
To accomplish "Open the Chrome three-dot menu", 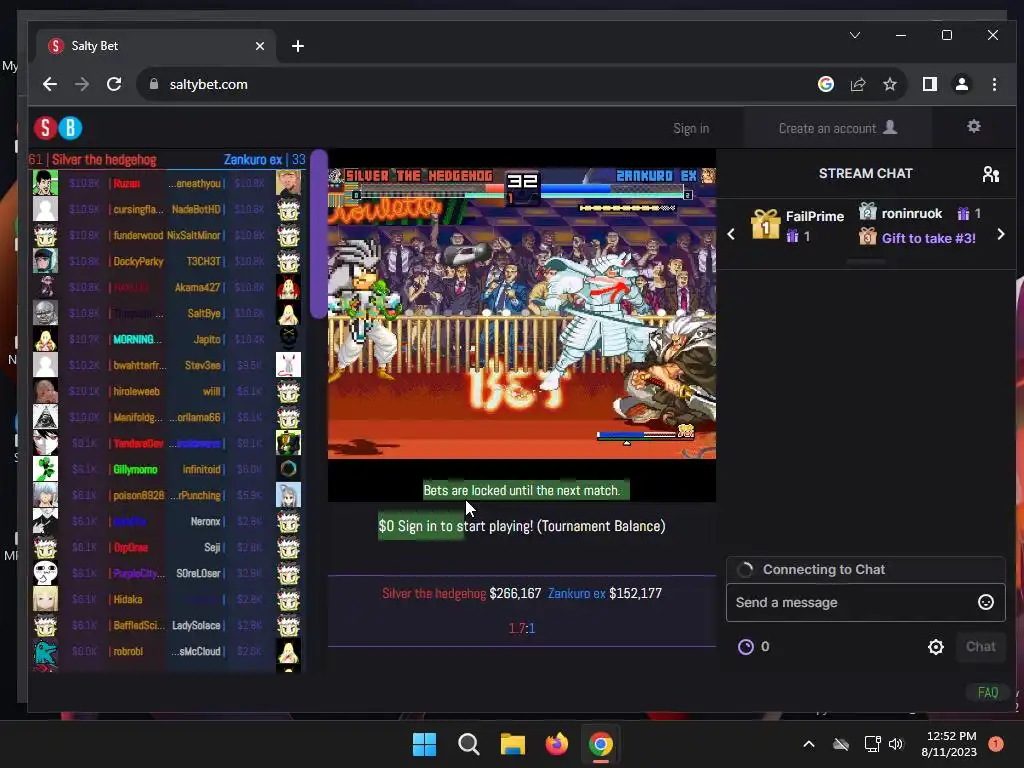I will [x=994, y=84].
